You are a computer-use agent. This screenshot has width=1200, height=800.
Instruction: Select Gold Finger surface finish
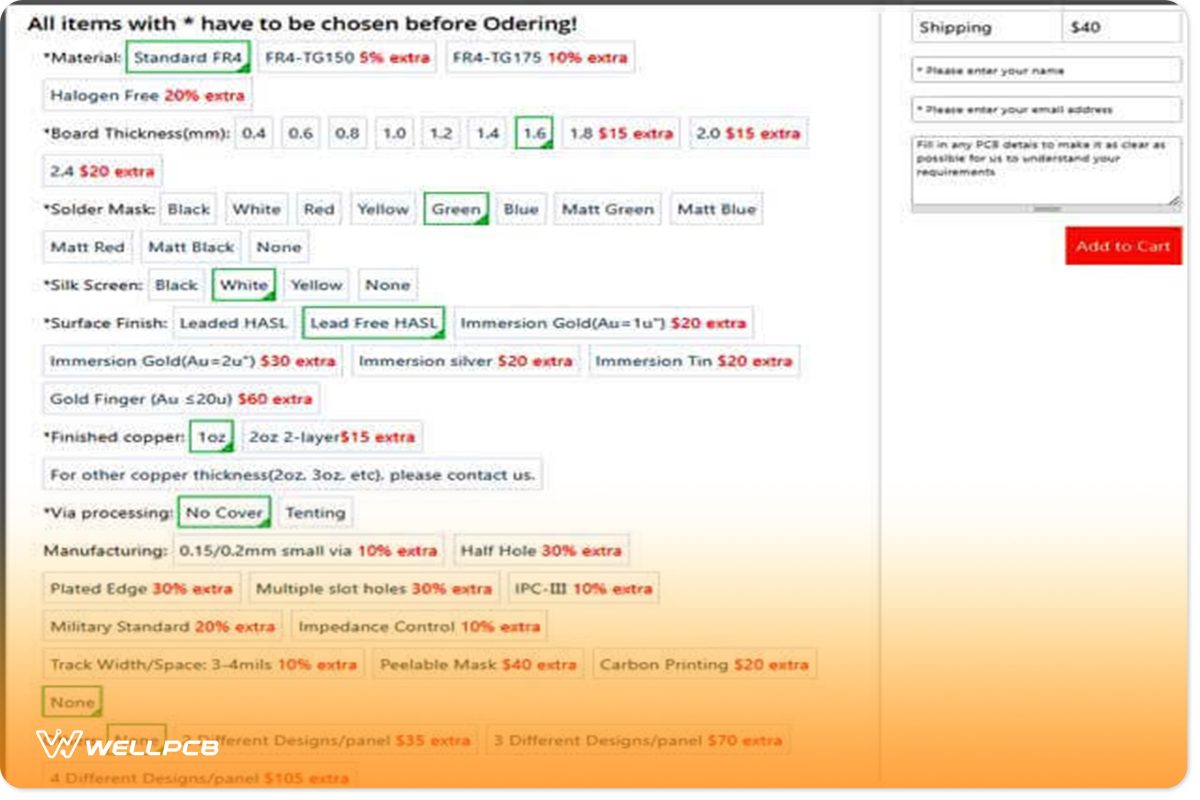click(x=182, y=398)
